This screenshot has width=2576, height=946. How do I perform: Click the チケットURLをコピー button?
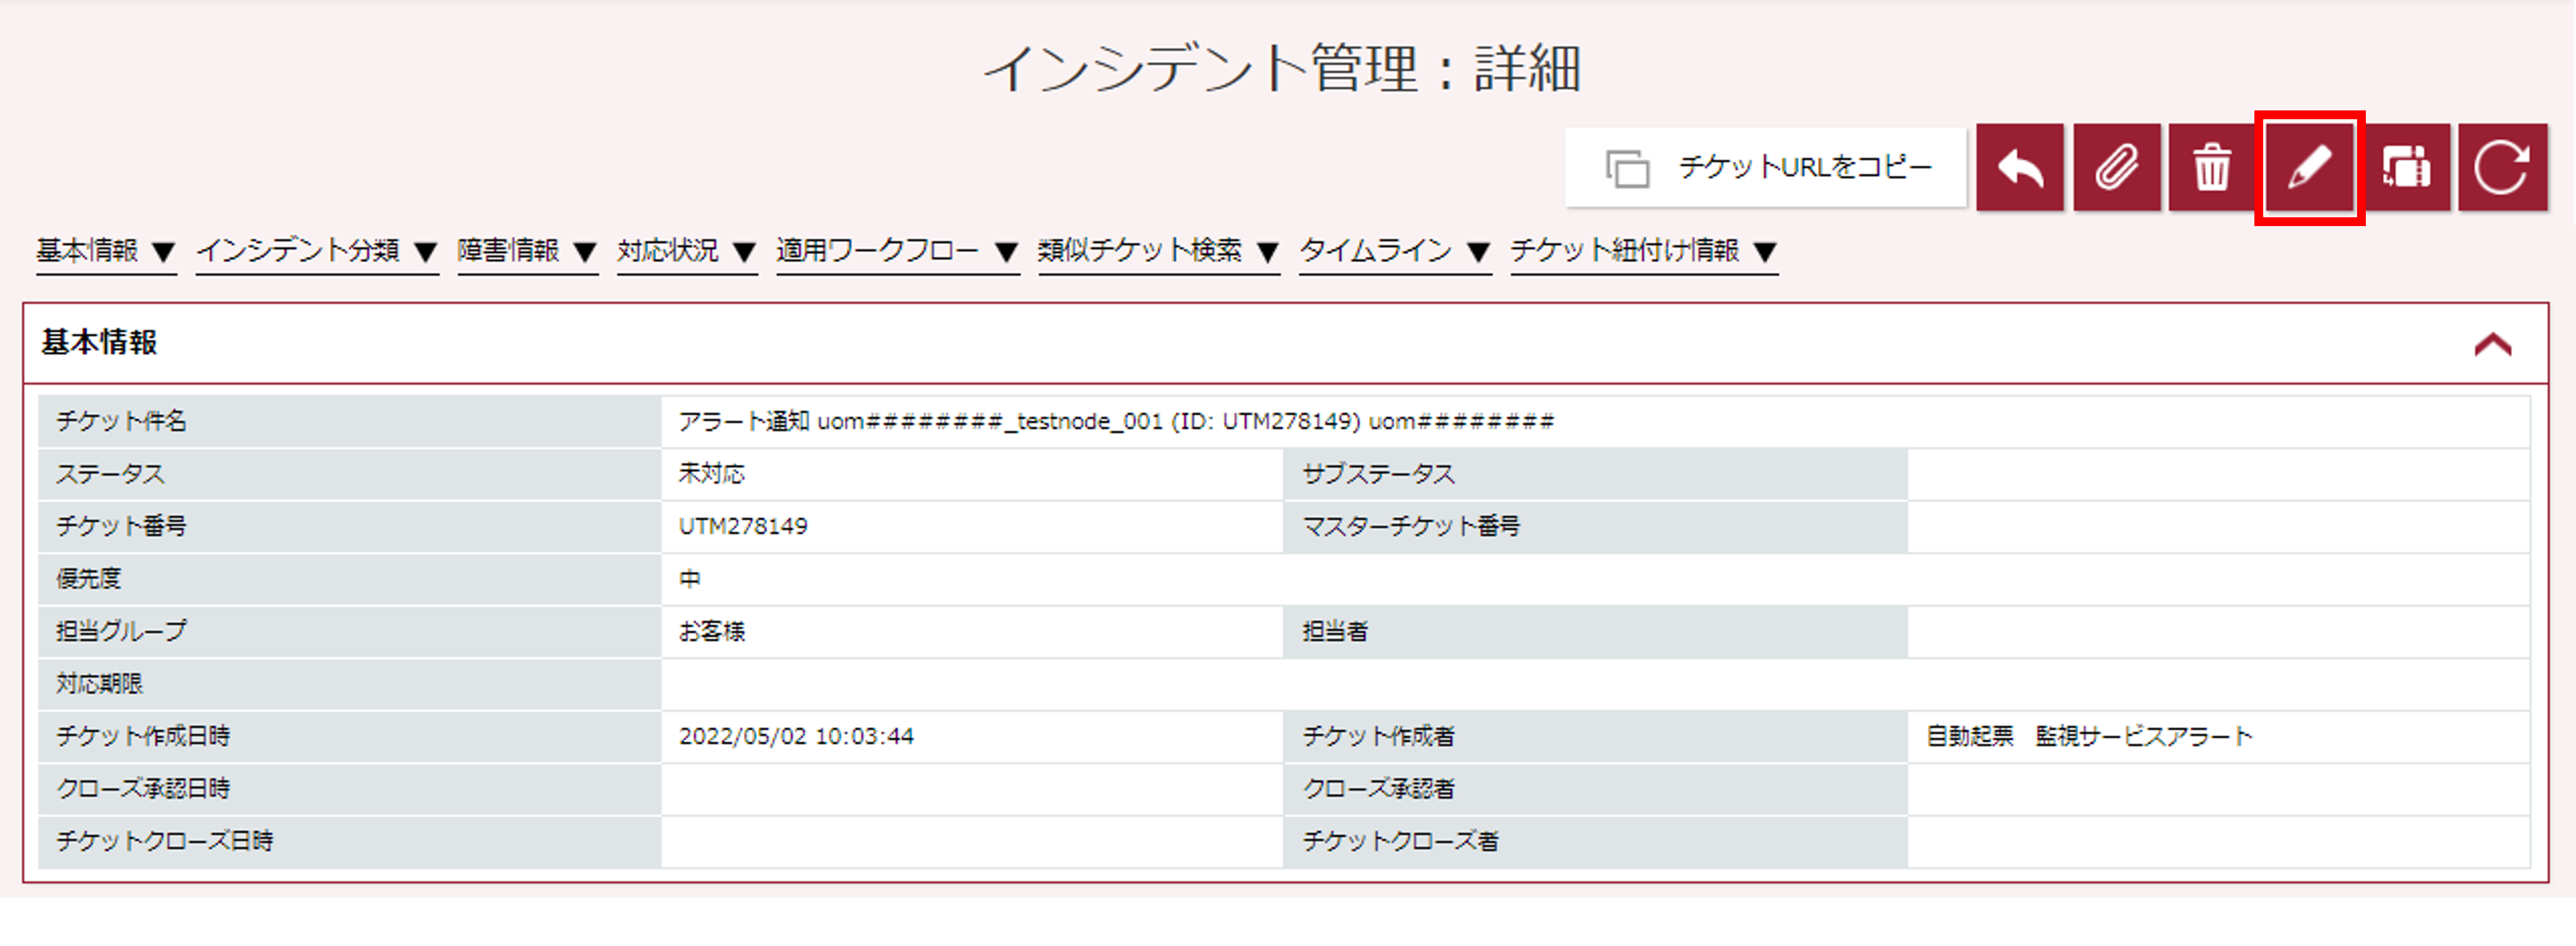1766,167
